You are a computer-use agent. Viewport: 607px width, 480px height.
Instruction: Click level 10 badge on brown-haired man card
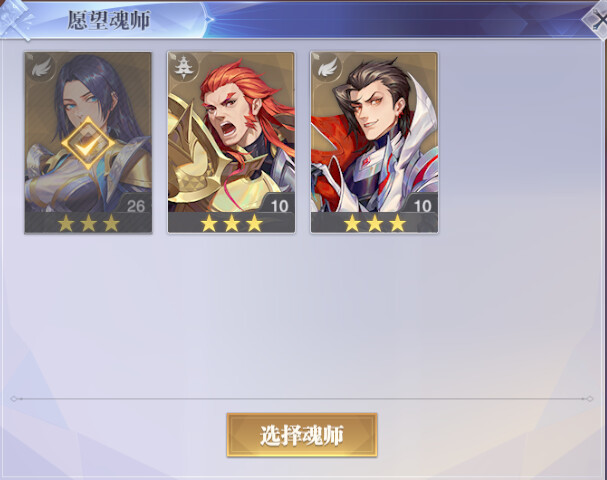click(x=423, y=206)
